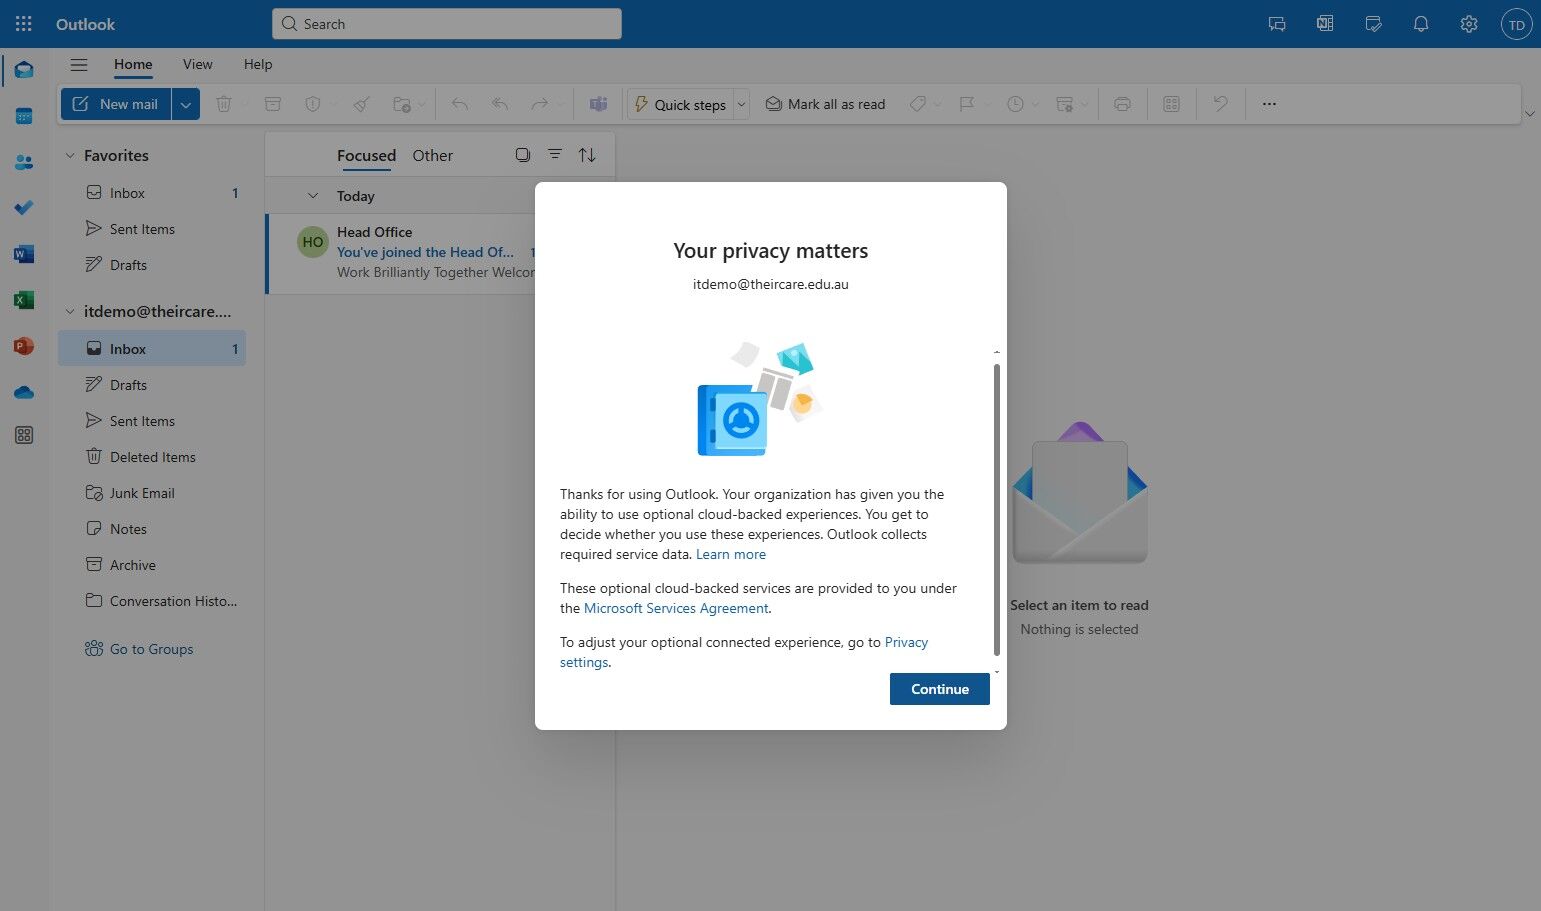Open the Microsoft Services Agreement link

(x=676, y=608)
